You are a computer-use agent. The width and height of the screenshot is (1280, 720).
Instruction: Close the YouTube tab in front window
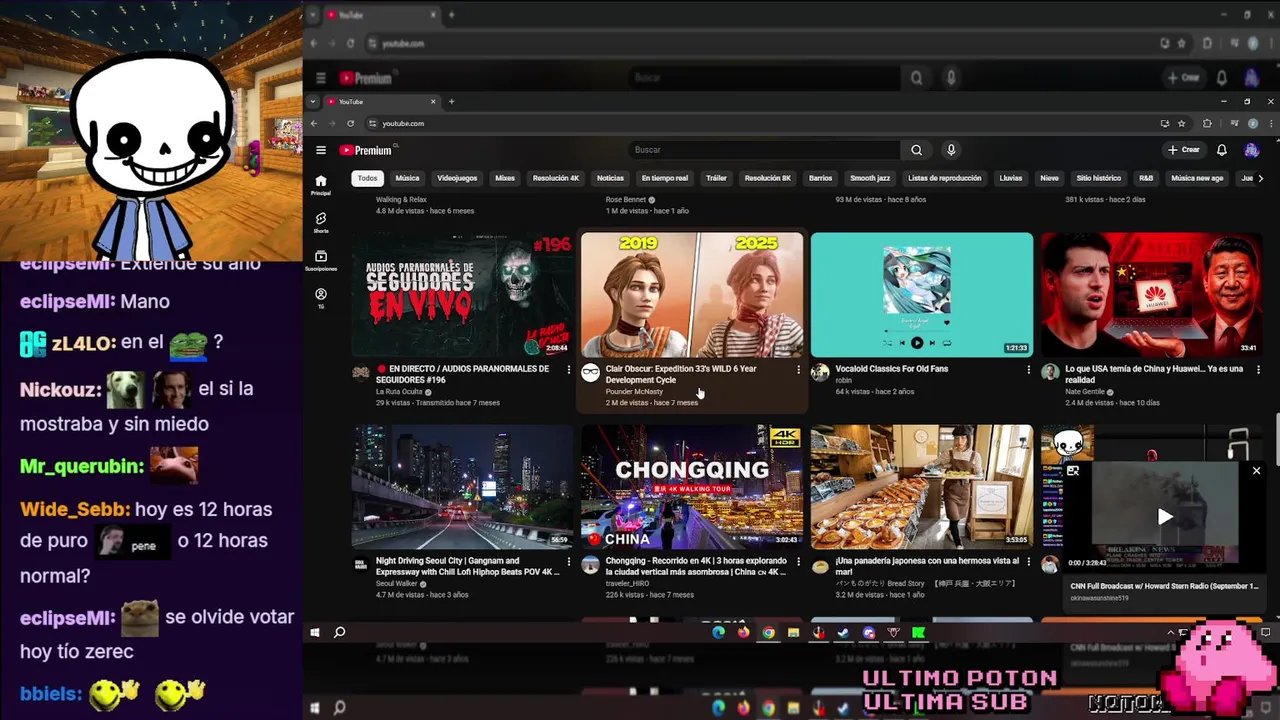(x=433, y=101)
